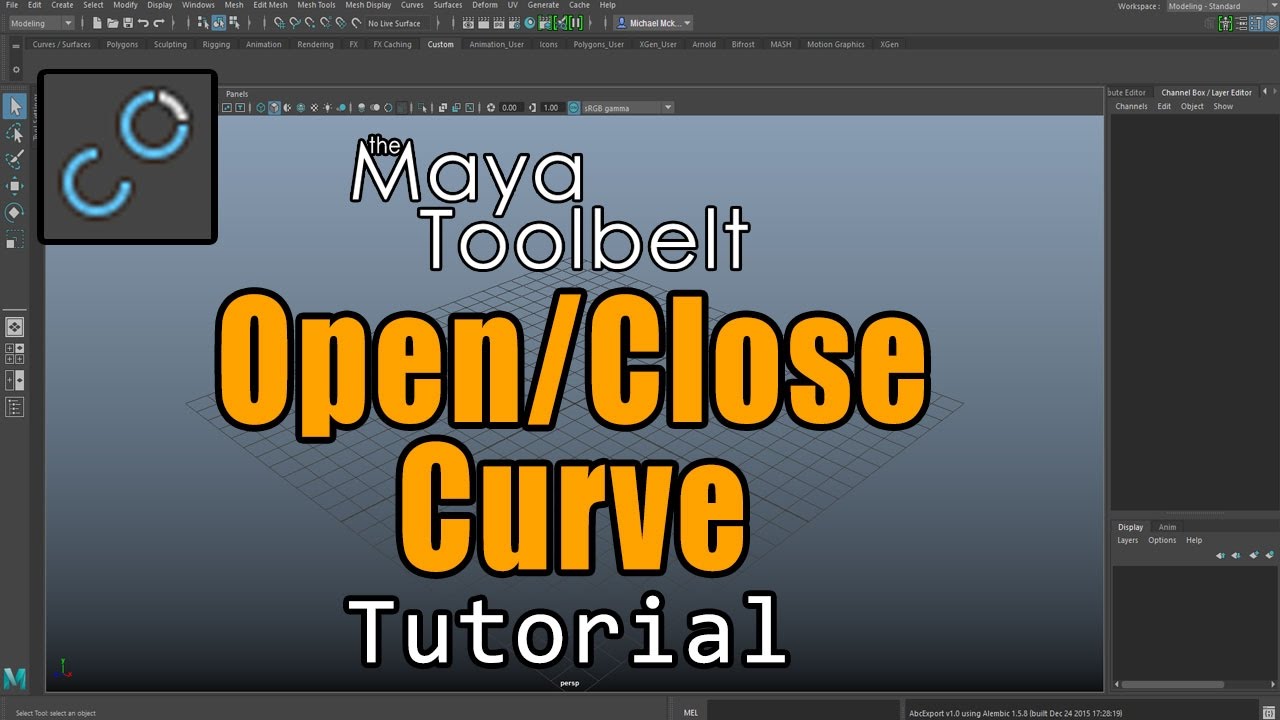1280x720 pixels.
Task: Toggle Modeling Toolkit in top-right sidebar icons
Action: [1209, 23]
